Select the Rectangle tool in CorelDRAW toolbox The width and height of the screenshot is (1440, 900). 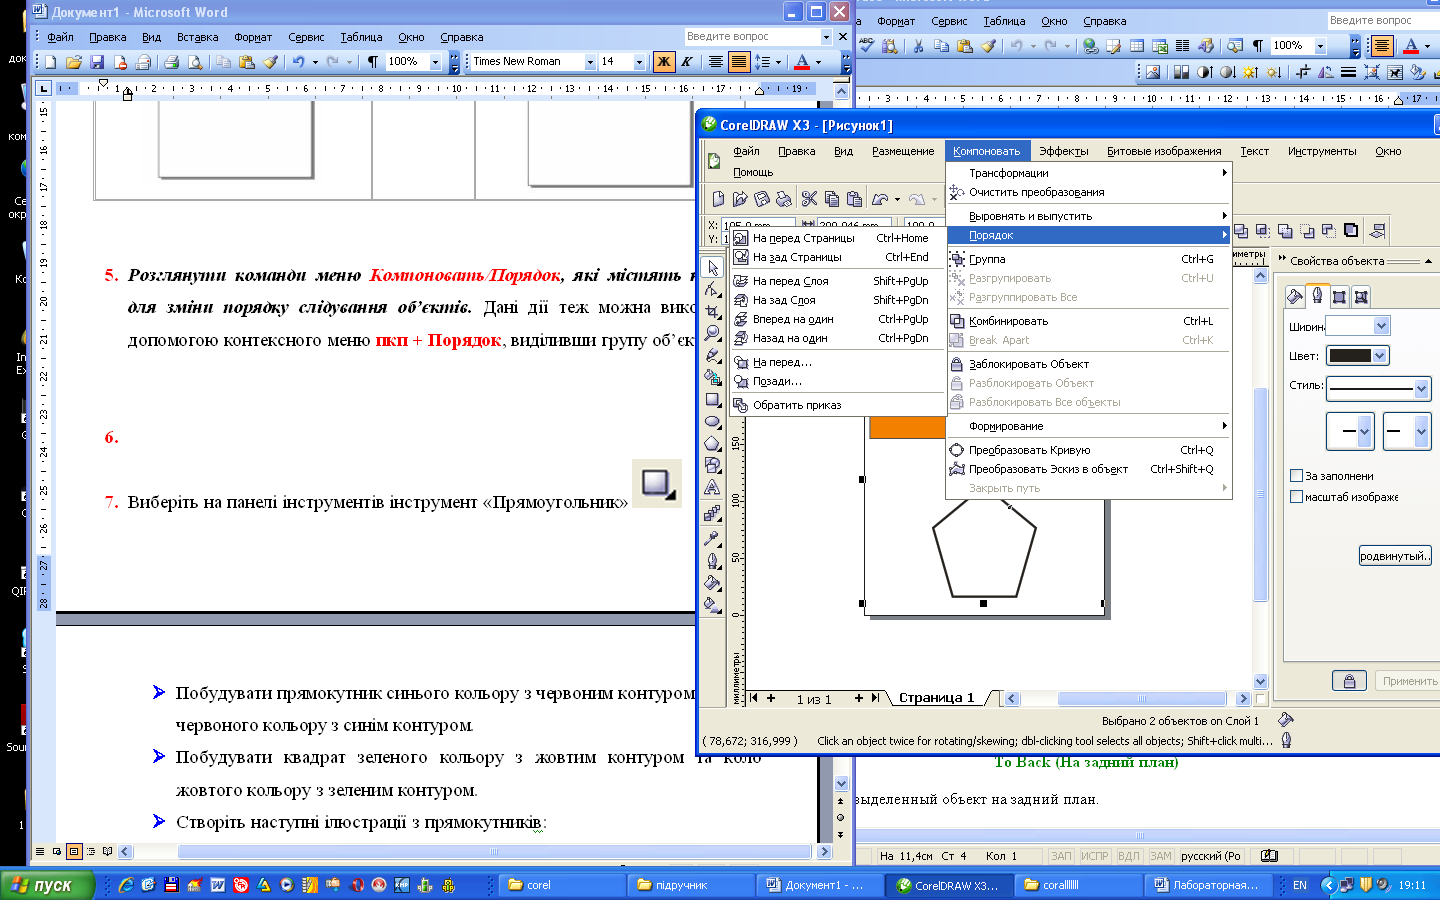[712, 400]
